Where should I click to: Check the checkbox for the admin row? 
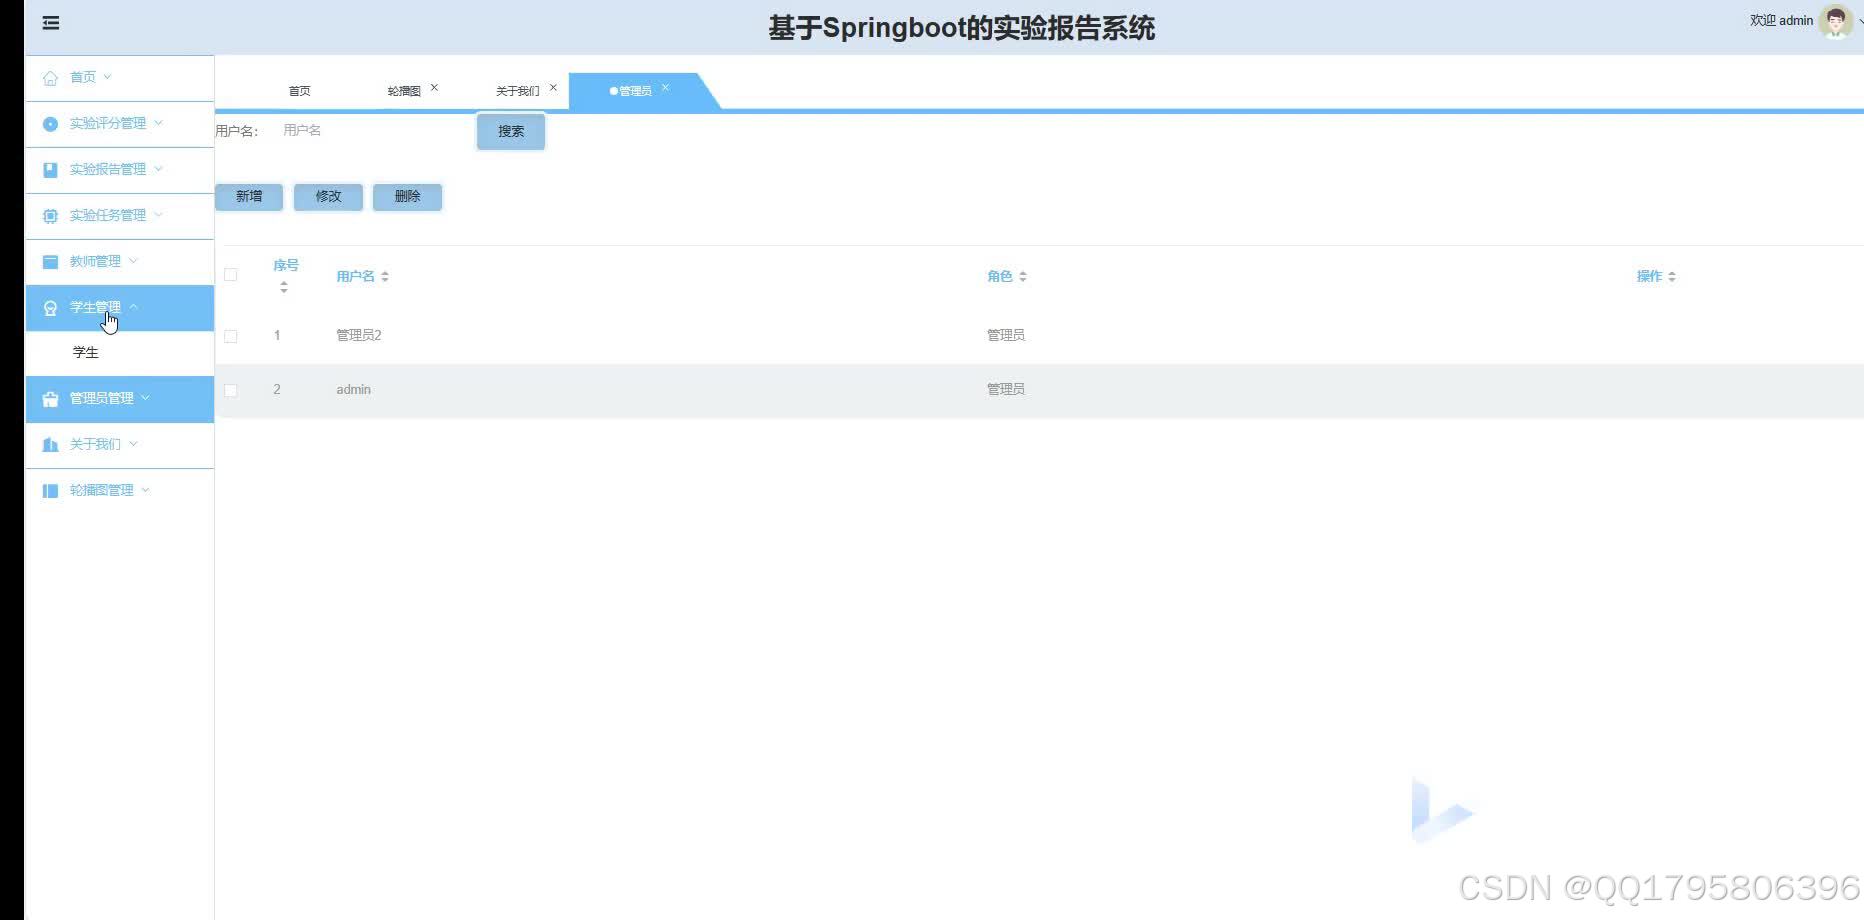coord(231,390)
